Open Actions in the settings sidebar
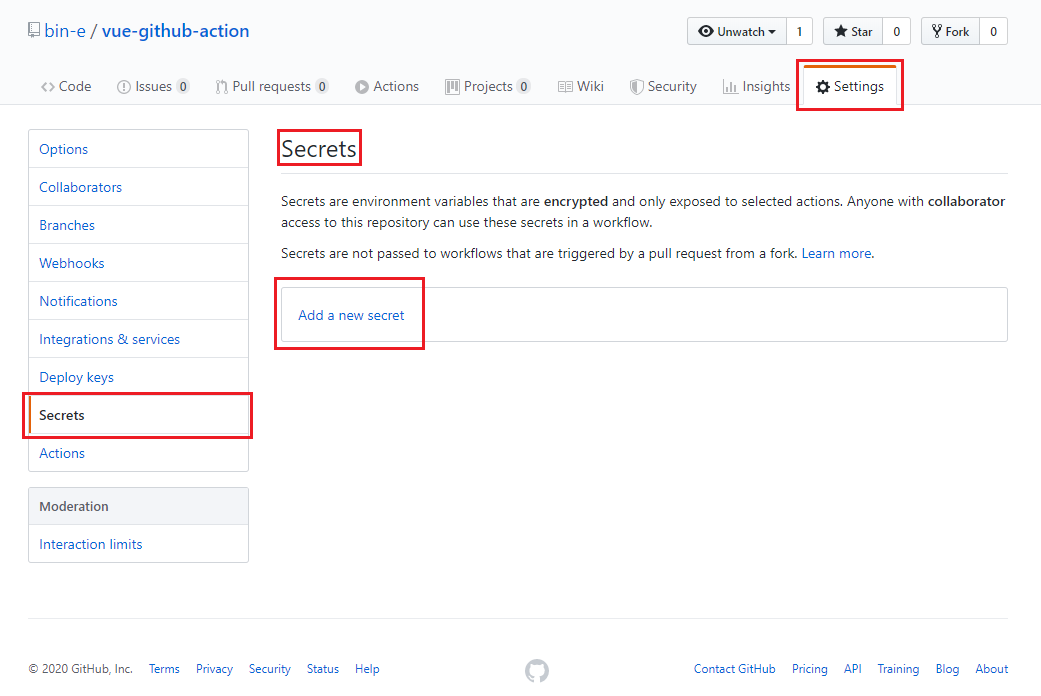The height and width of the screenshot is (696, 1041). pos(138,453)
